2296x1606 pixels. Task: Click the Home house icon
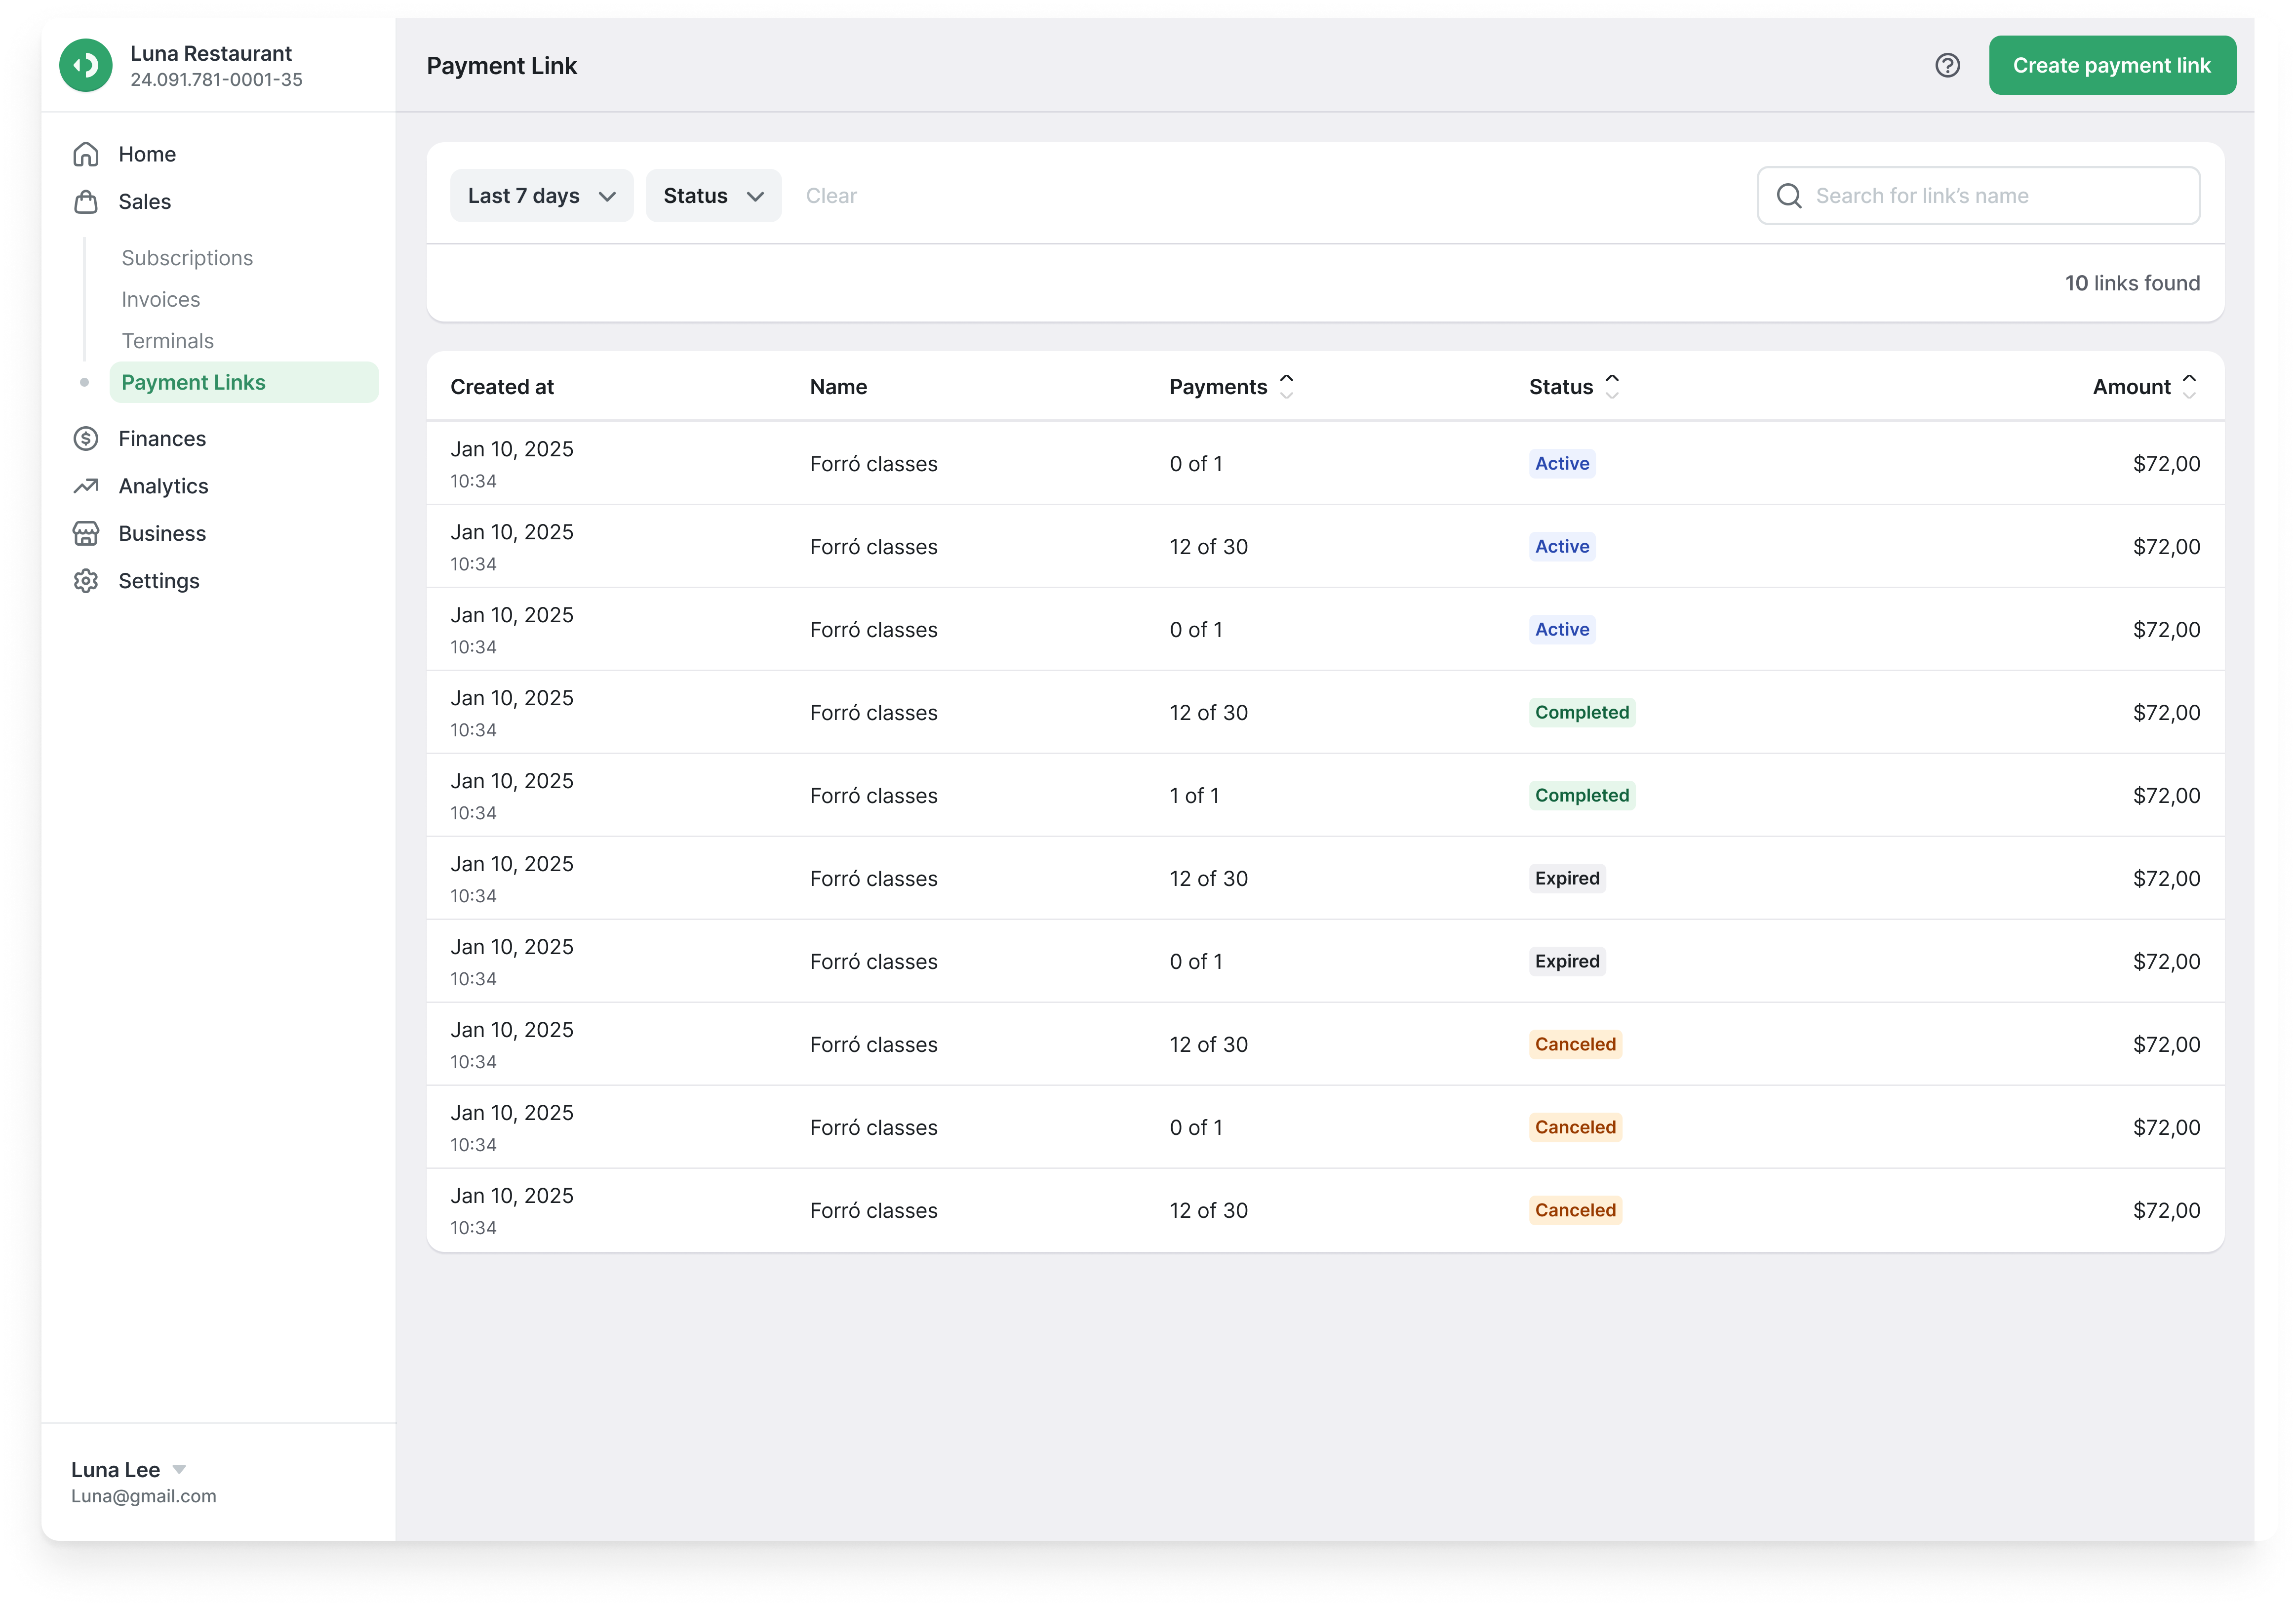pyautogui.click(x=86, y=154)
